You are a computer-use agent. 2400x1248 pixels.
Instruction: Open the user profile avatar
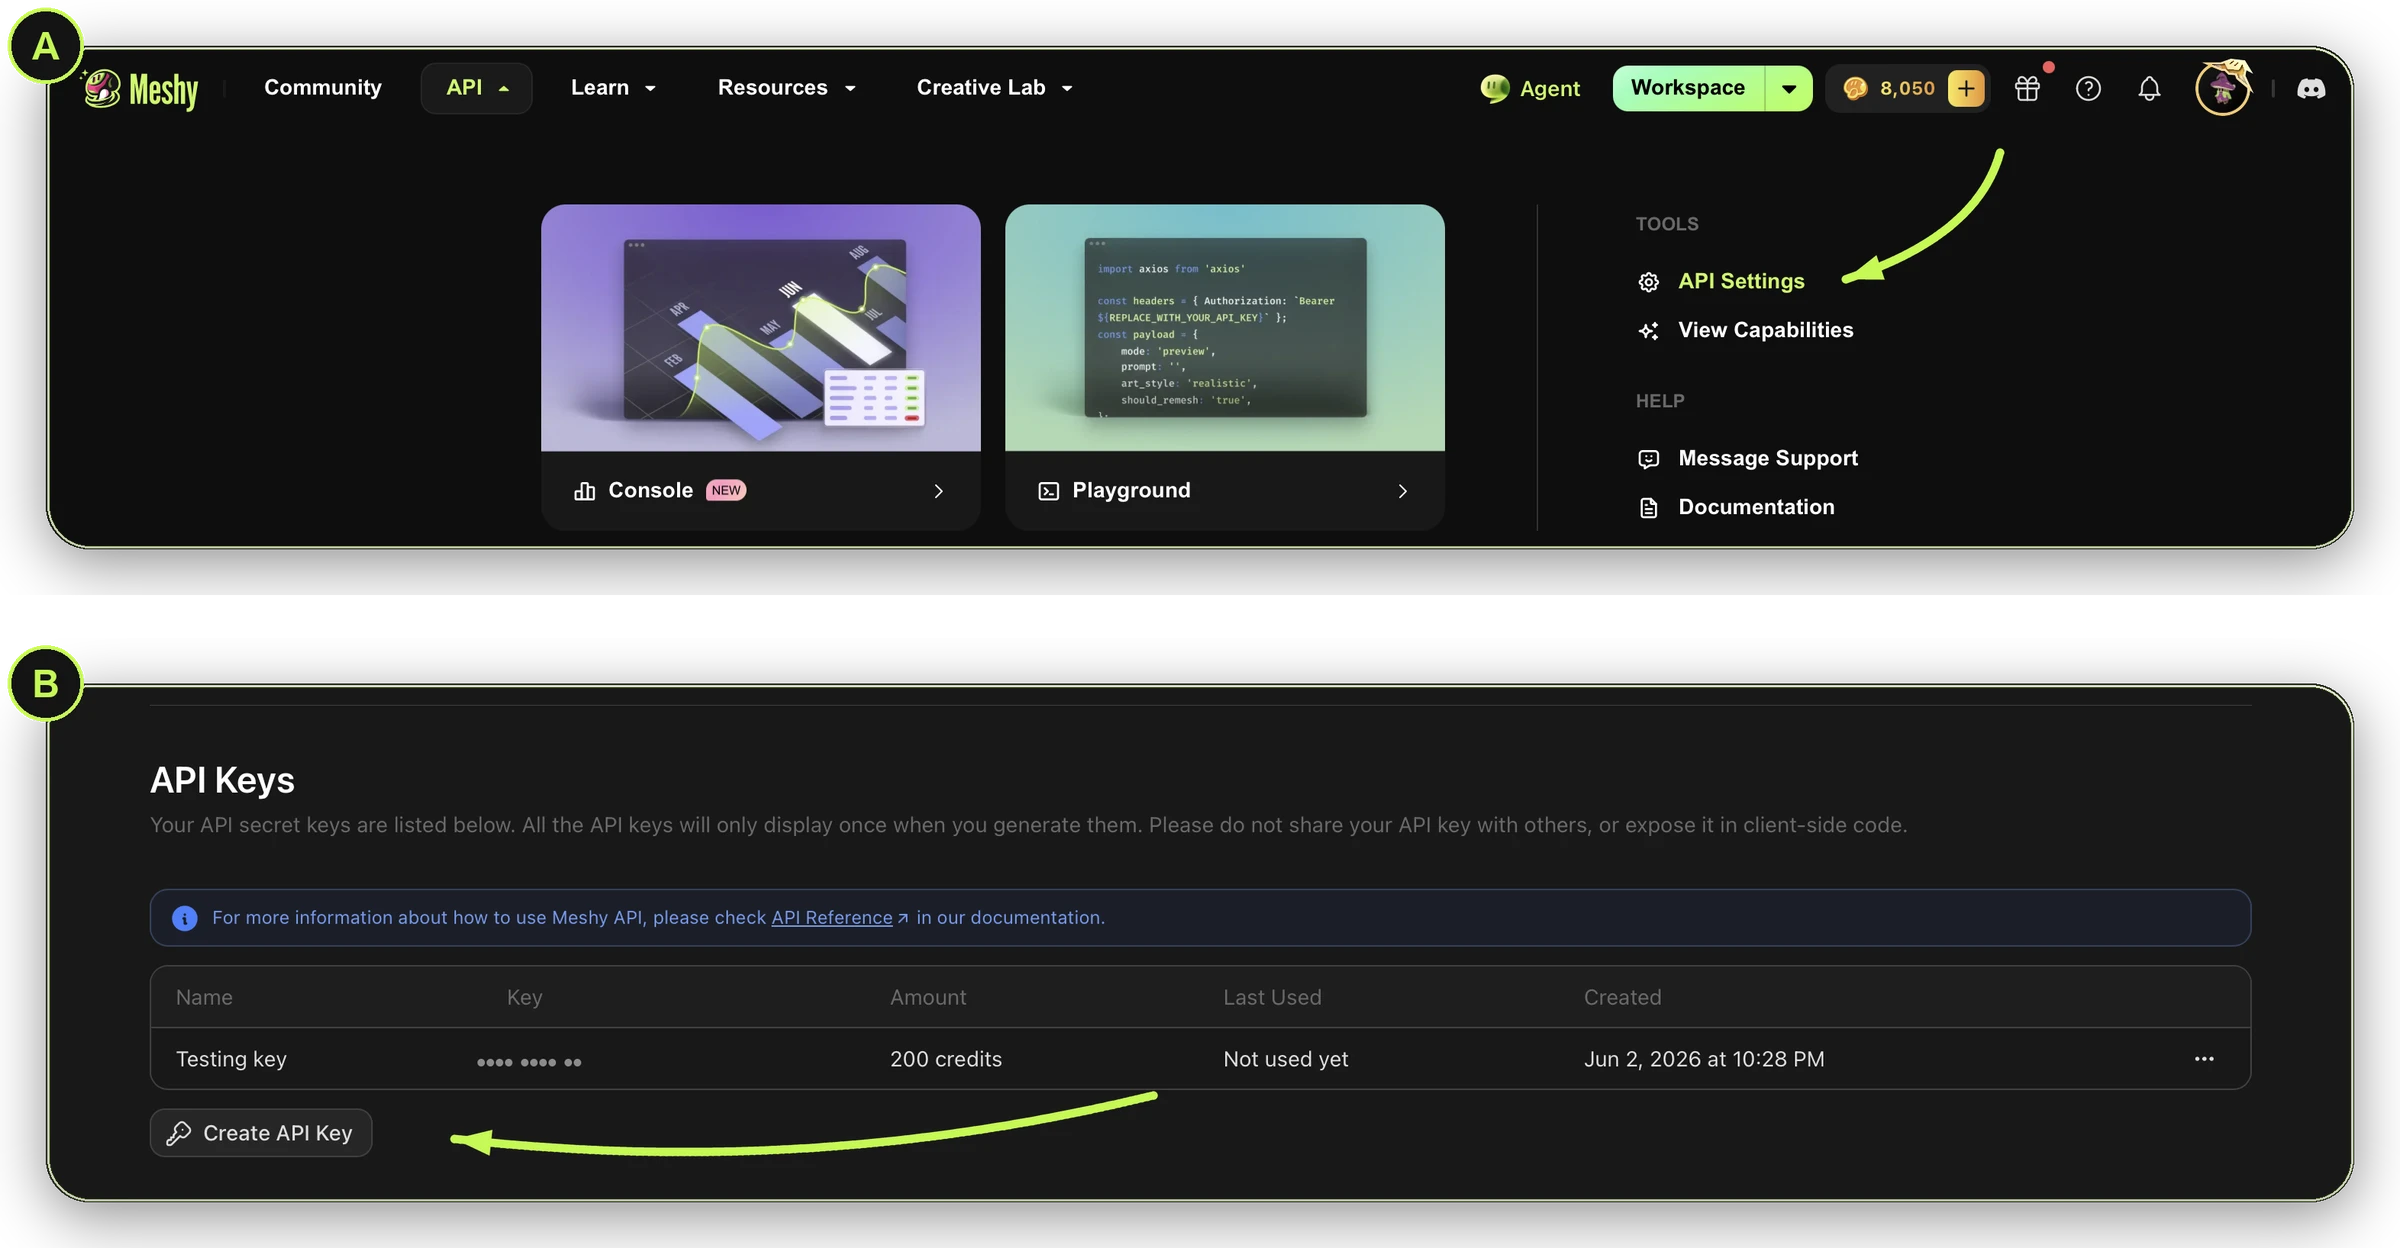click(x=2223, y=88)
